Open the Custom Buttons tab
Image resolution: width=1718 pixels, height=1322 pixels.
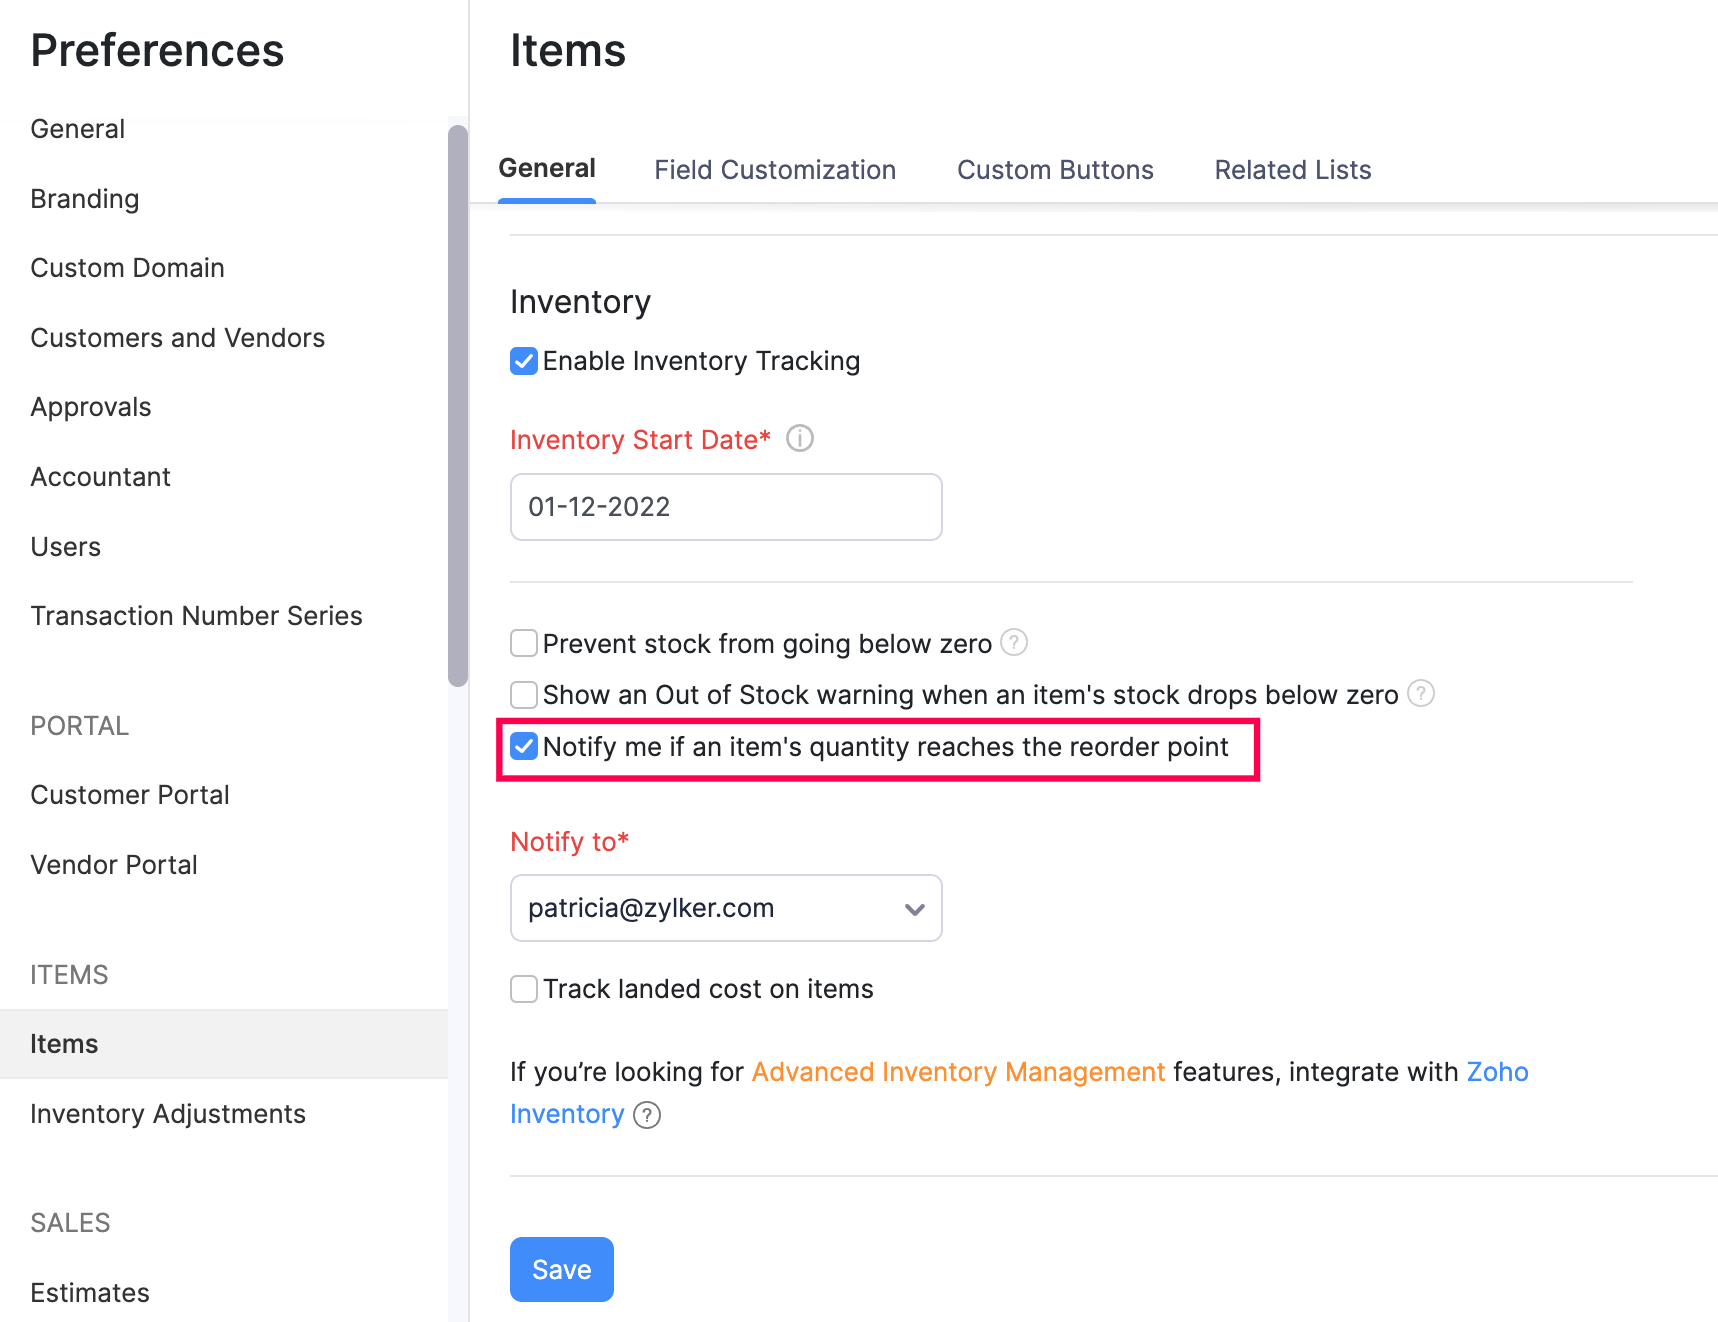tap(1055, 169)
